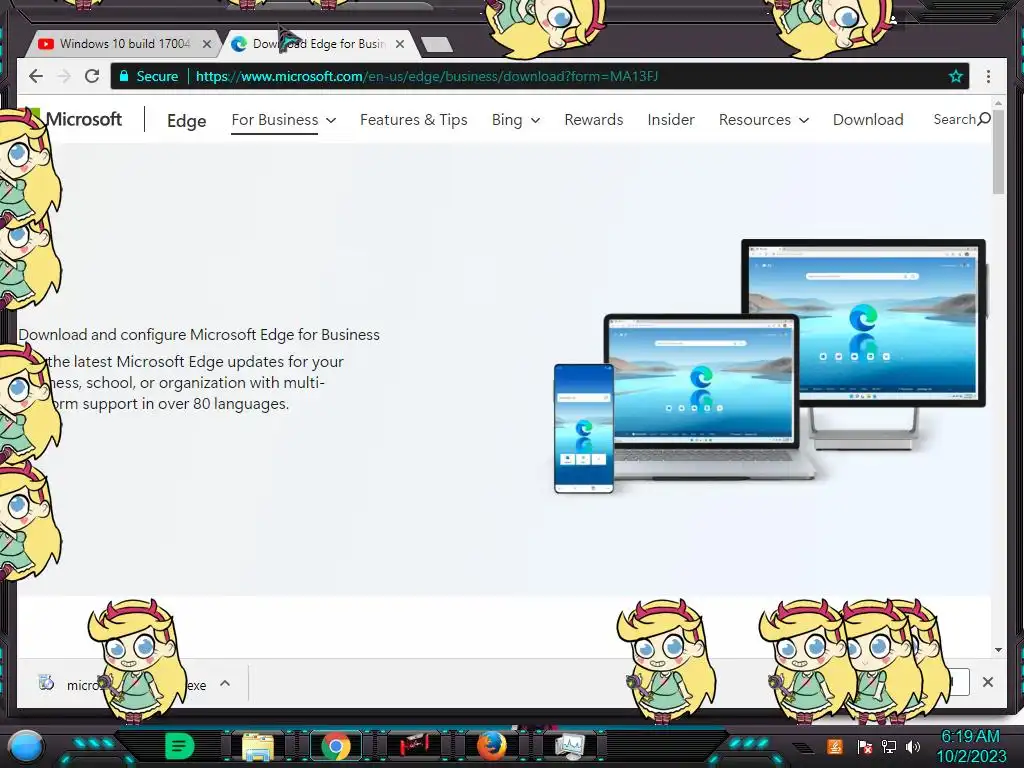The image size is (1024, 768).
Task: Open the Chrome three-dot menu
Action: pos(988,76)
